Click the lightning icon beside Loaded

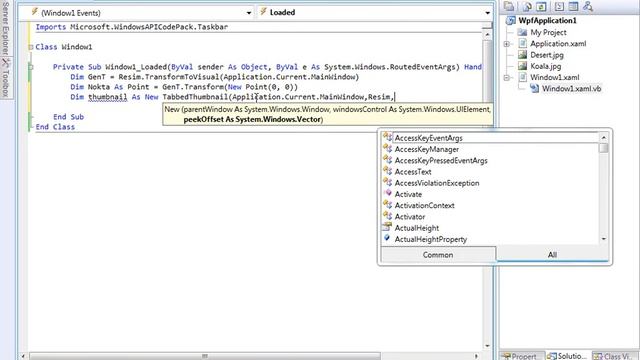(263, 12)
